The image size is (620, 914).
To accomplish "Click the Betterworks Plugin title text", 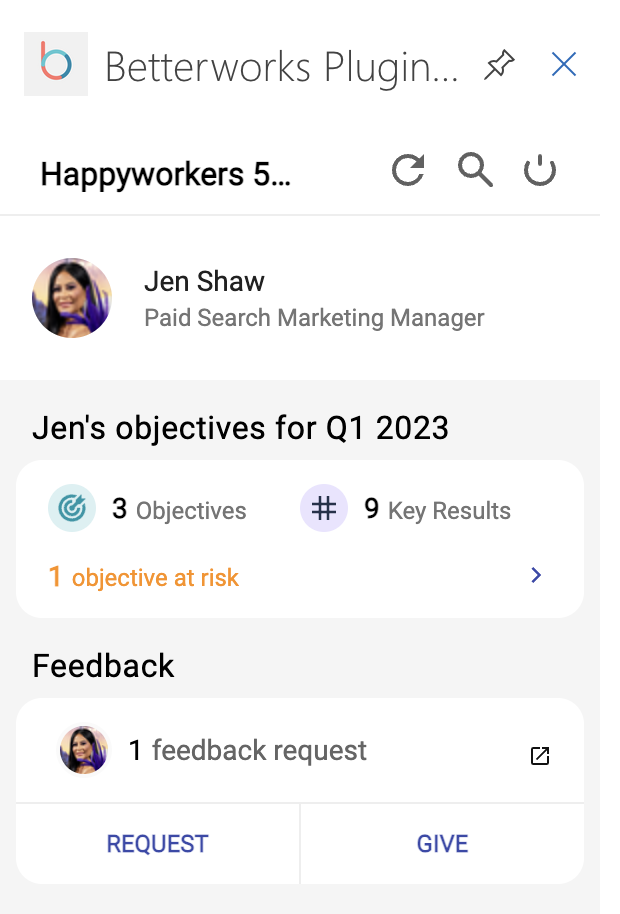I will pos(282,67).
